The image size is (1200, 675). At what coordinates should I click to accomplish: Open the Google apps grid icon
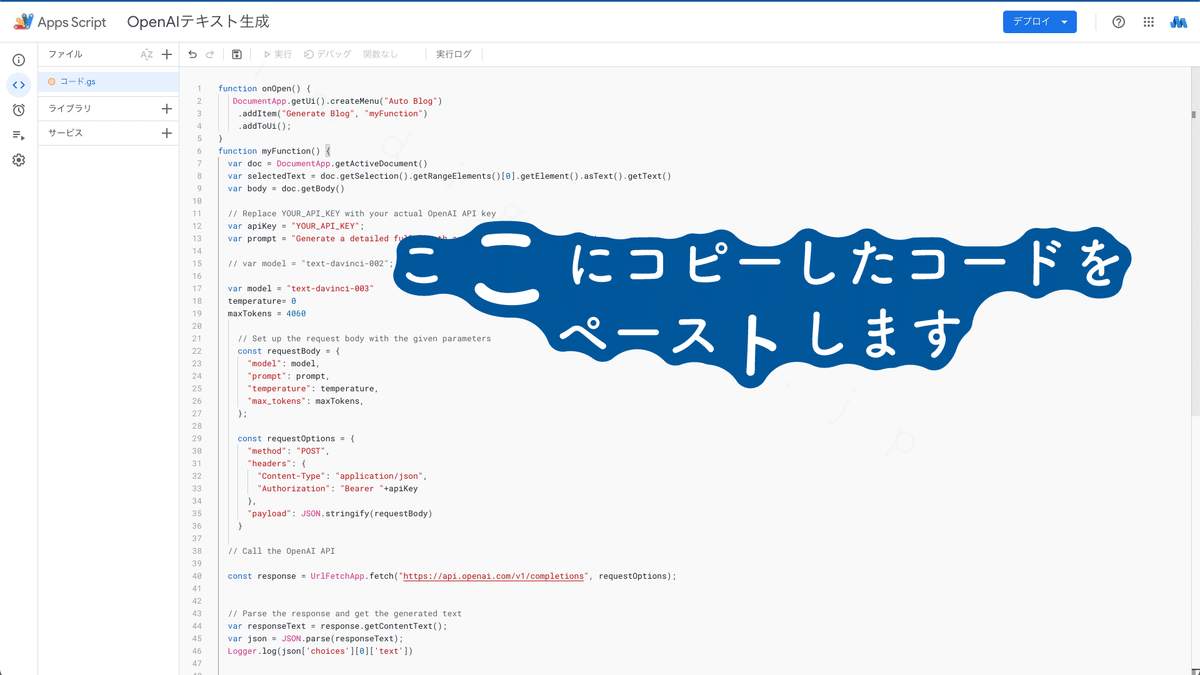tap(1148, 22)
